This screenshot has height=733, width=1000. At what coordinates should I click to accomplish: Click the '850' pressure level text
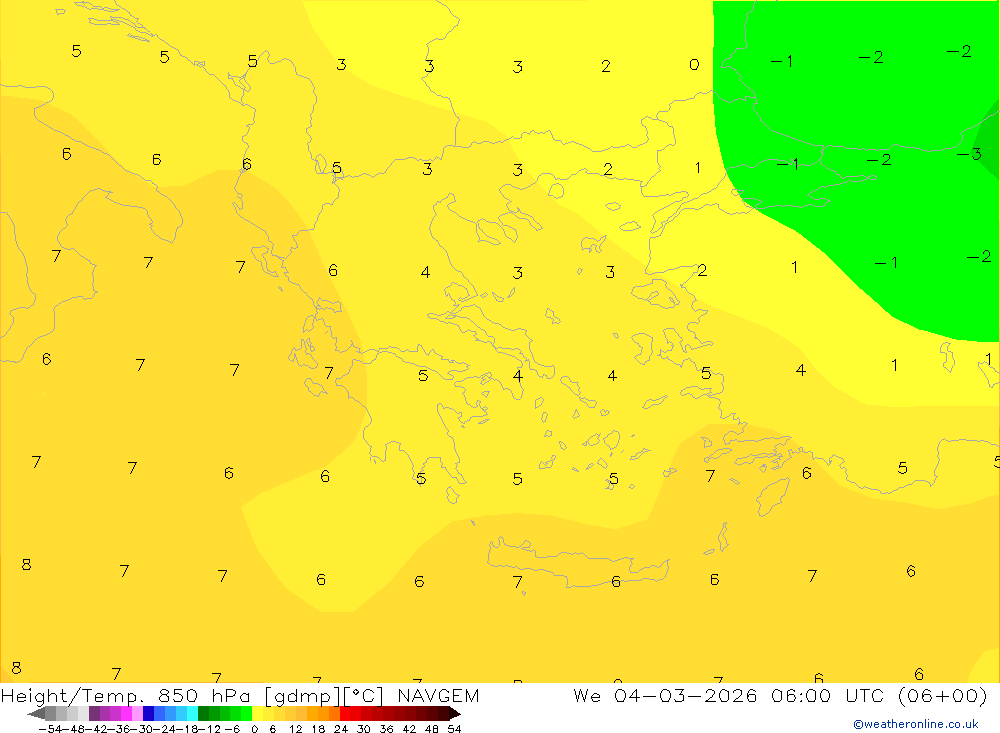tap(179, 695)
